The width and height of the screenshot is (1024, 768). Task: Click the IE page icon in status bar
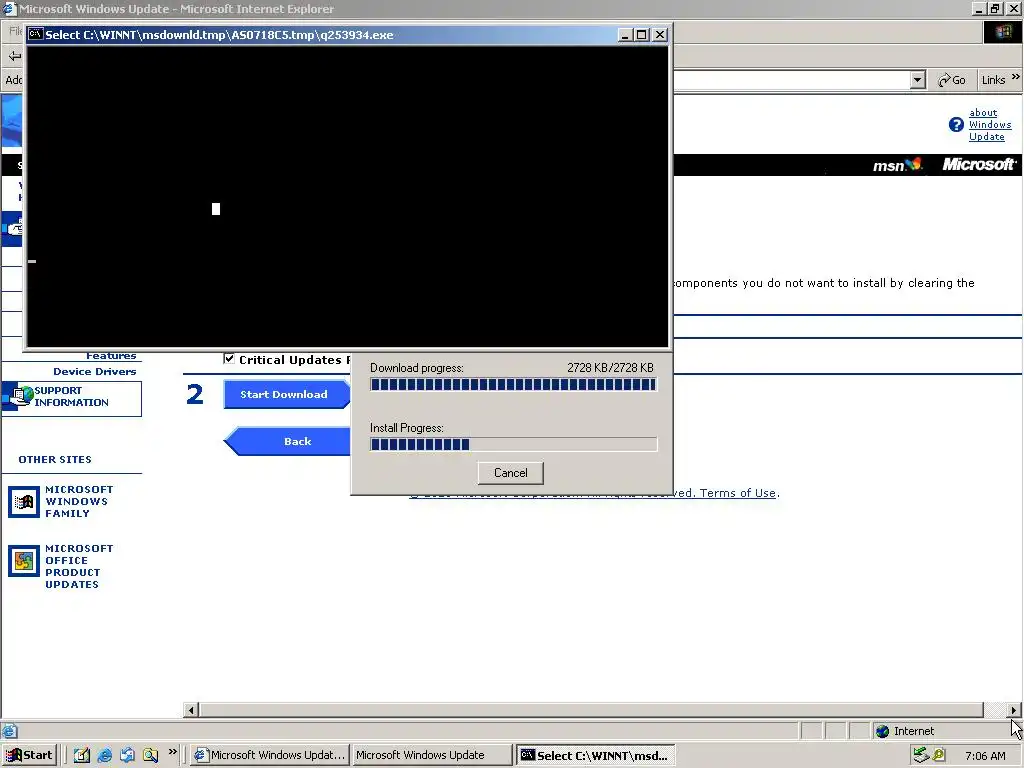9,731
